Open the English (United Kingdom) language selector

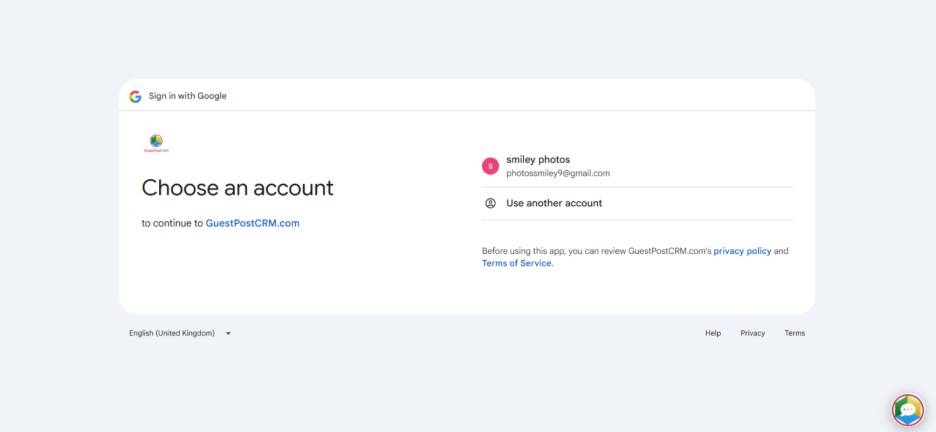(x=172, y=333)
